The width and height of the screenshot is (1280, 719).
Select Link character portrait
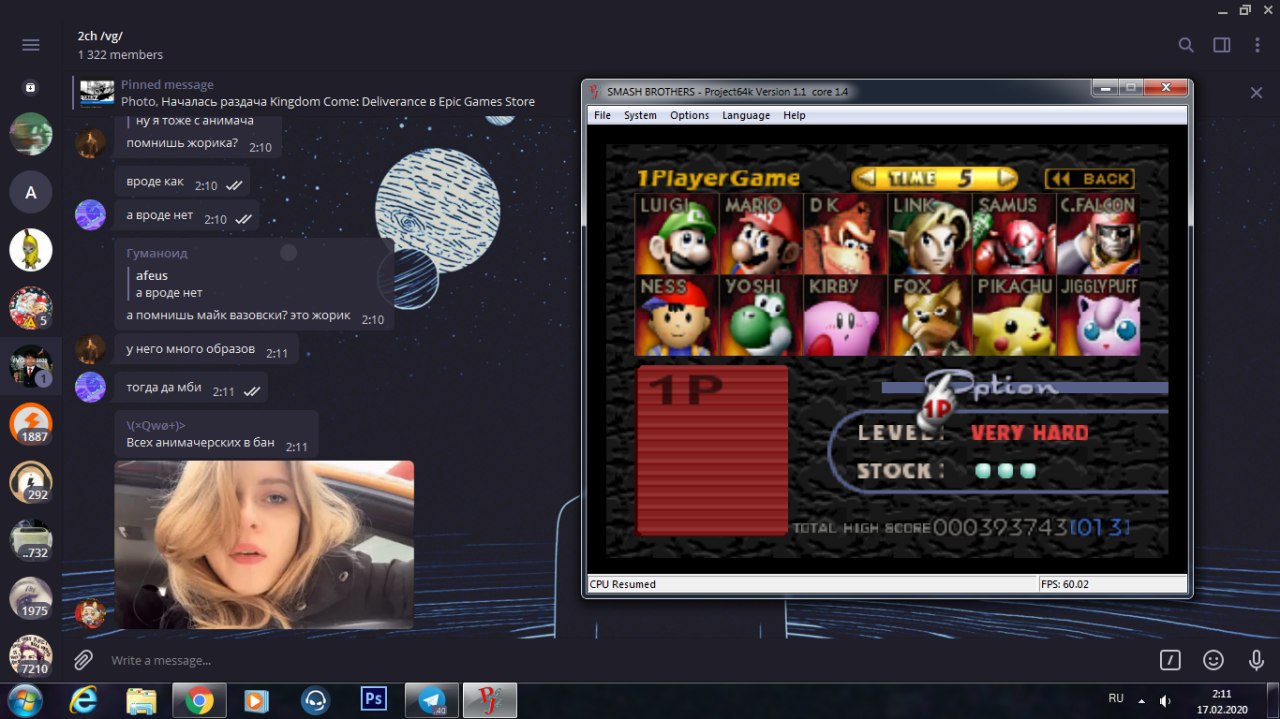pos(929,233)
